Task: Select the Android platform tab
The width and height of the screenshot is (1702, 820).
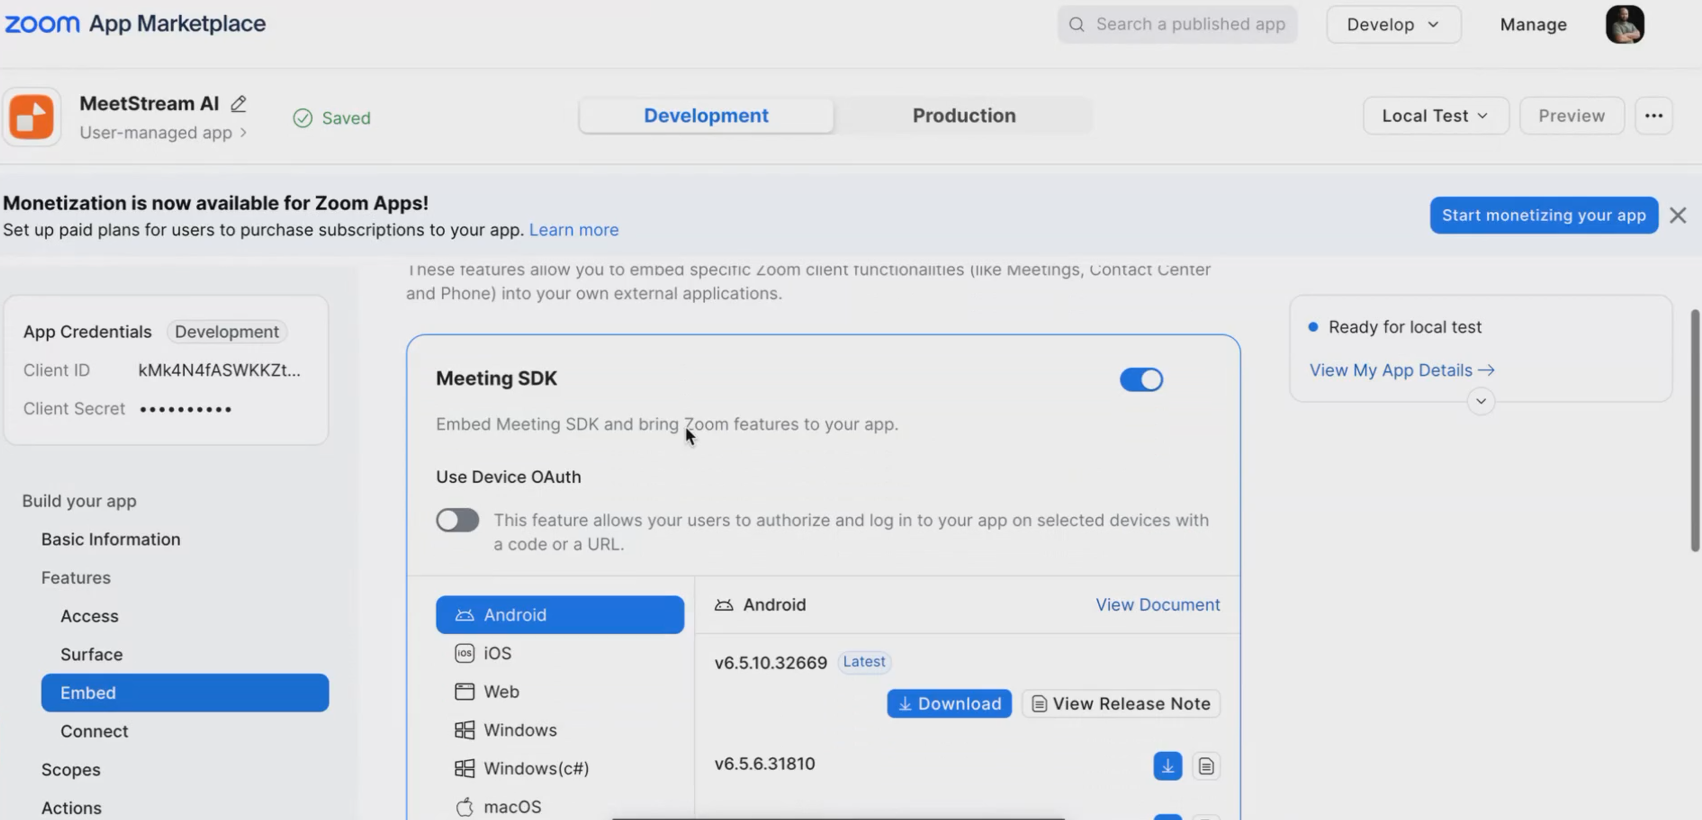Action: click(560, 615)
